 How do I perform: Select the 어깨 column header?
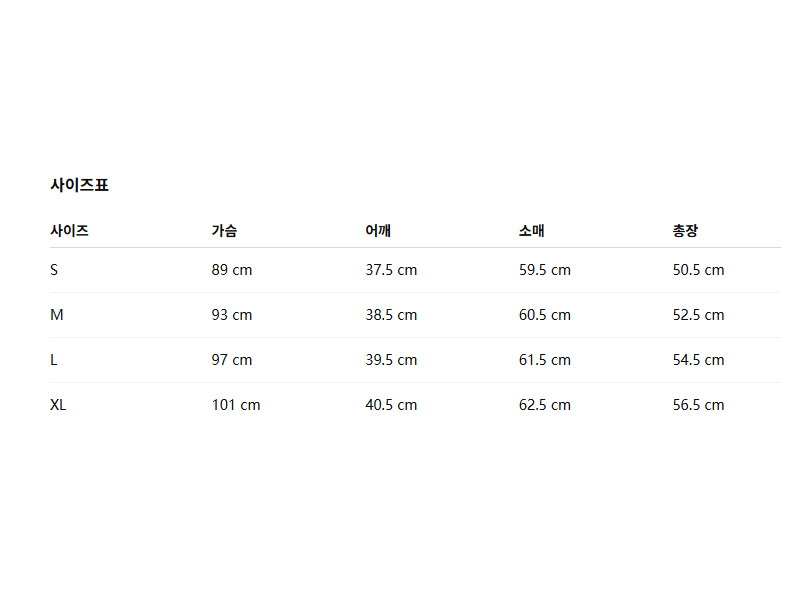click(378, 231)
